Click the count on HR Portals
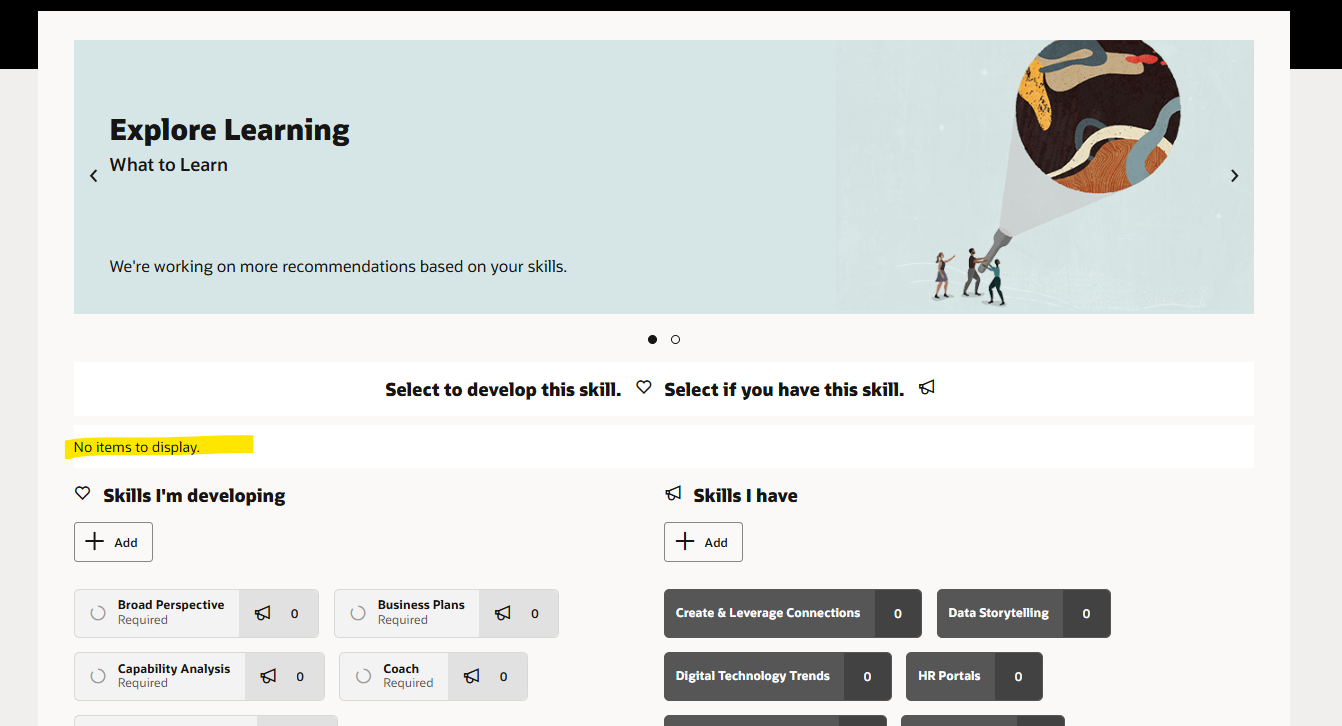The image size is (1342, 726). click(1019, 676)
